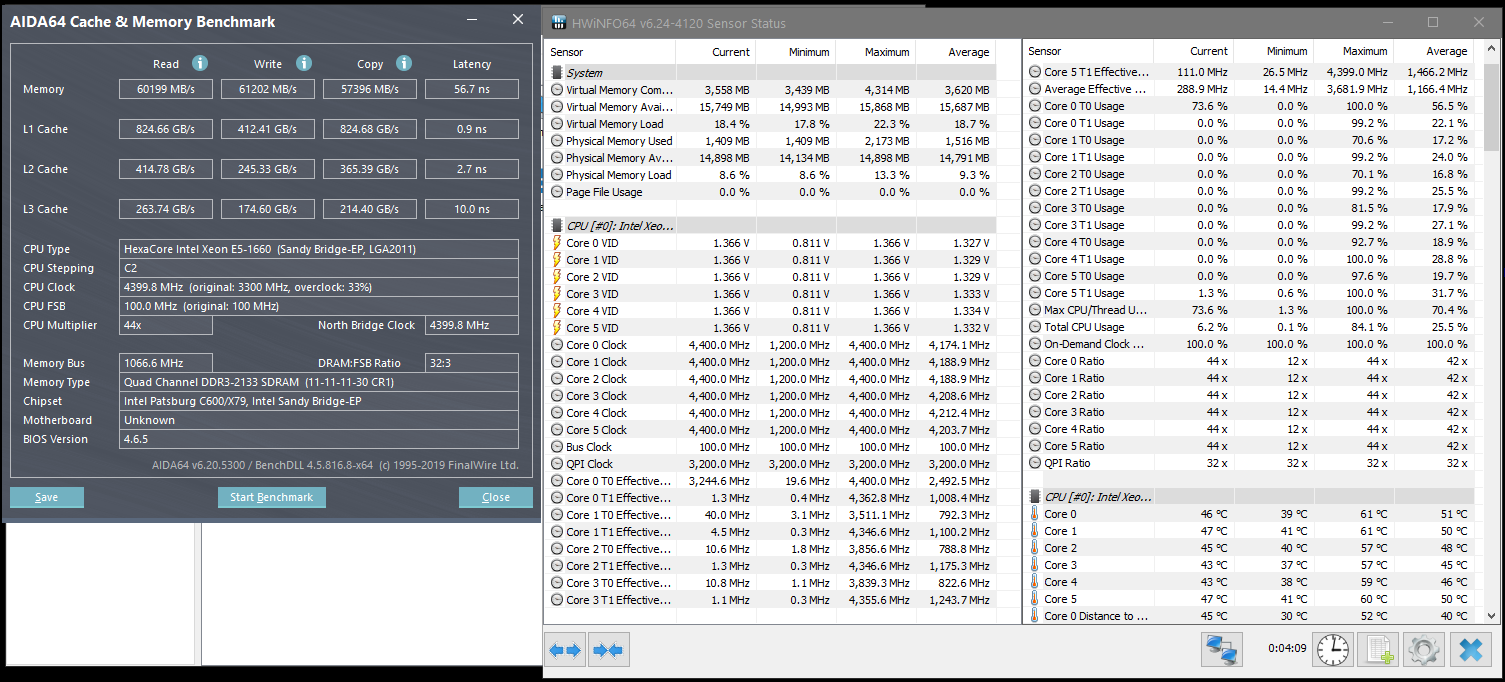The width and height of the screenshot is (1505, 682).
Task: Select the Core 0 Distance to TjMAX row
Action: coord(1249,616)
